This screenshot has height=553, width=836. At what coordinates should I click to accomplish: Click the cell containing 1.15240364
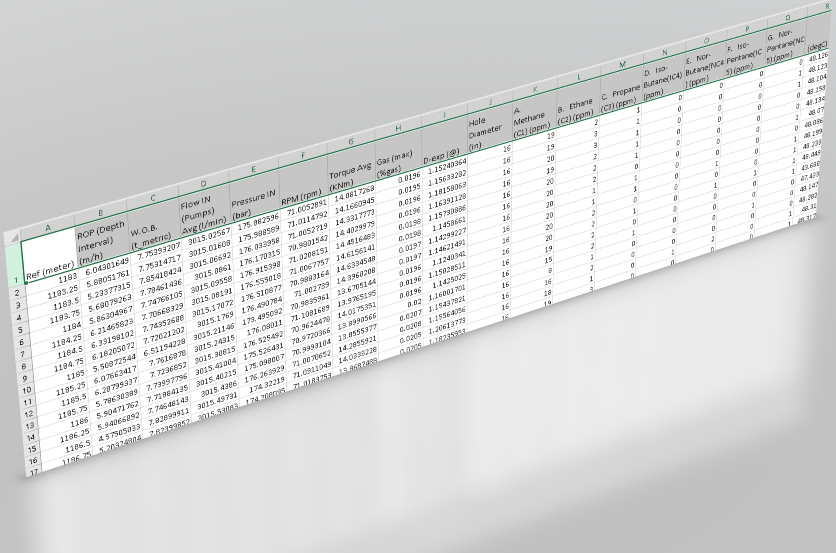coord(445,166)
